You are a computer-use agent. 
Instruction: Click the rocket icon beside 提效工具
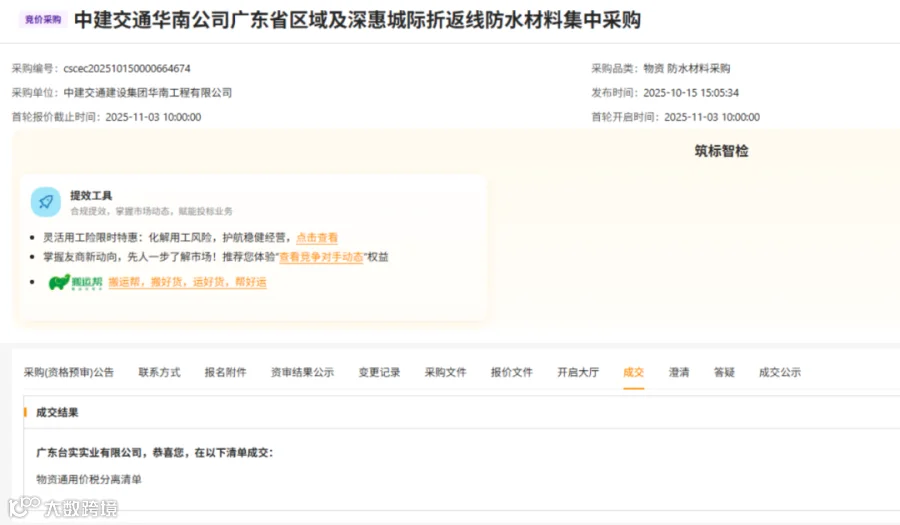coord(45,201)
